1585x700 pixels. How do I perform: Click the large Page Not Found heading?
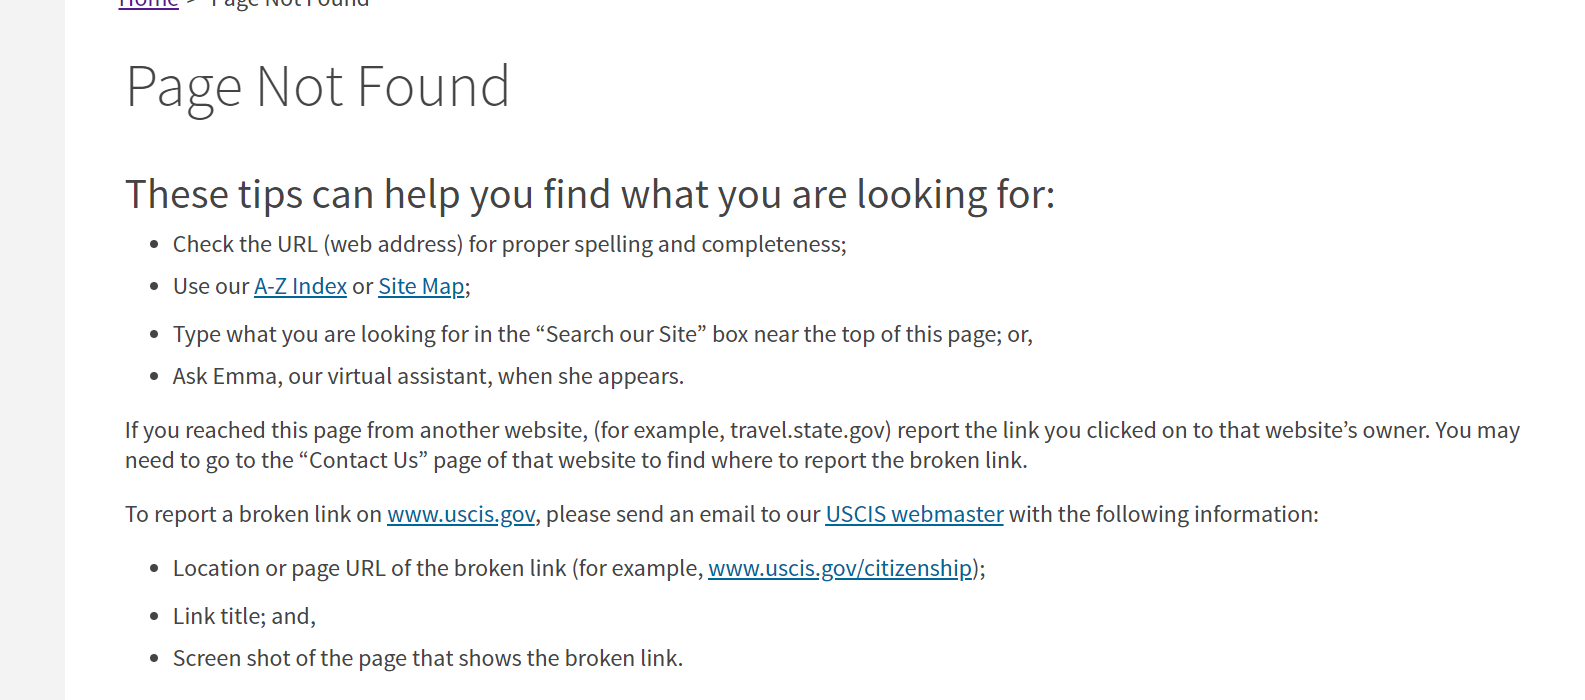[318, 87]
